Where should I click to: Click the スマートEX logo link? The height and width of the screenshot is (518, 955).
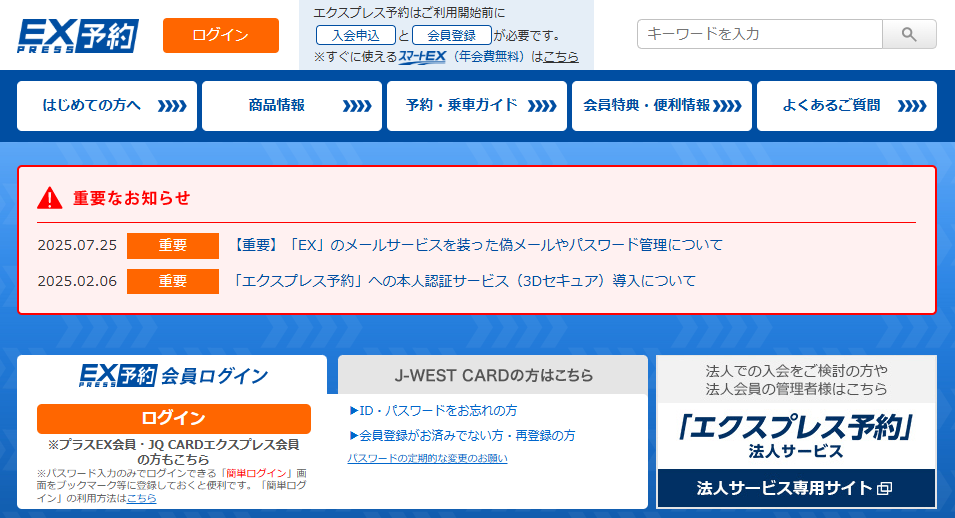pyautogui.click(x=421, y=57)
